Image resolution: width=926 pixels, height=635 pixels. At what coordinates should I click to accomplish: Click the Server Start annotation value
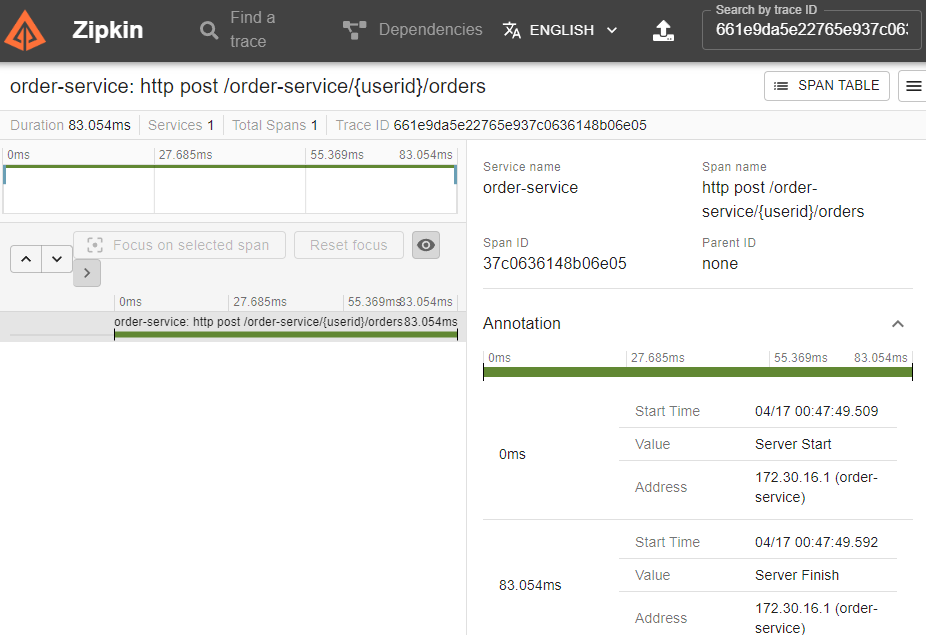pos(793,444)
